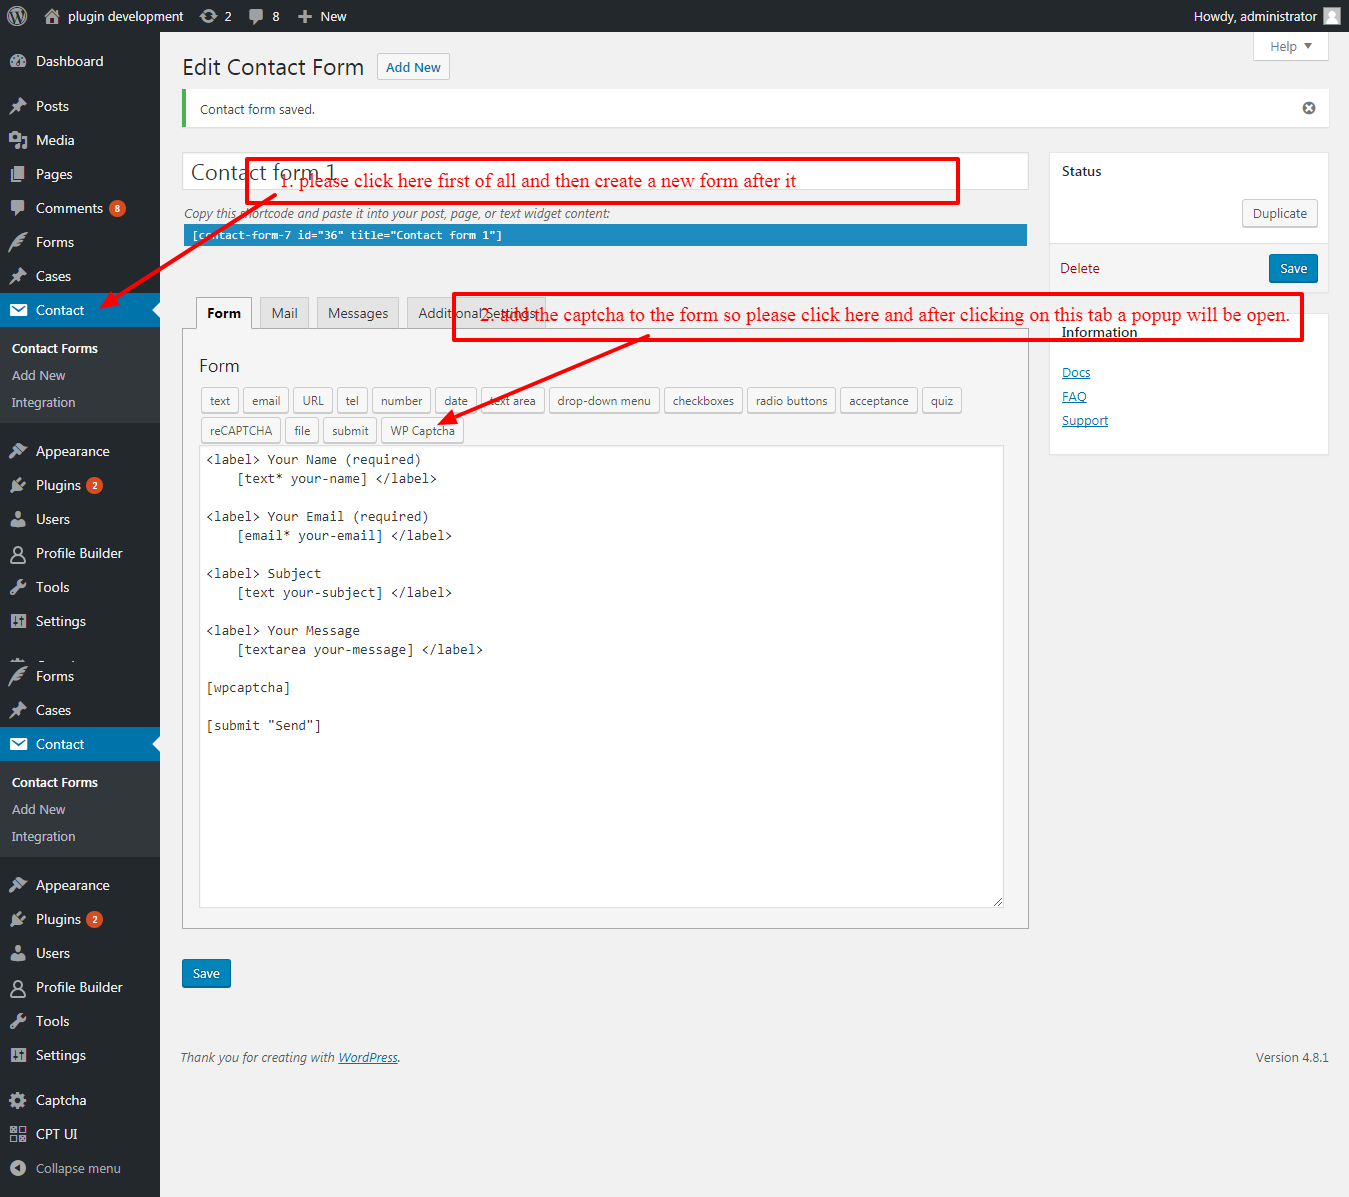1349x1197 pixels.
Task: Dismiss the 'Contact form saved' notice
Action: pyautogui.click(x=1308, y=108)
